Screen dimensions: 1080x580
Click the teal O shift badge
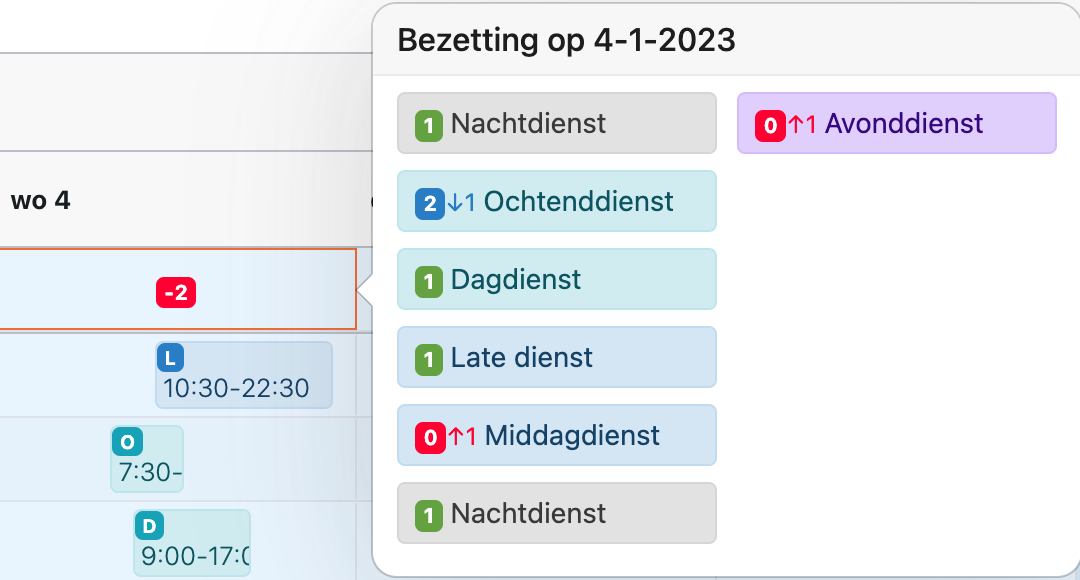[x=127, y=442]
